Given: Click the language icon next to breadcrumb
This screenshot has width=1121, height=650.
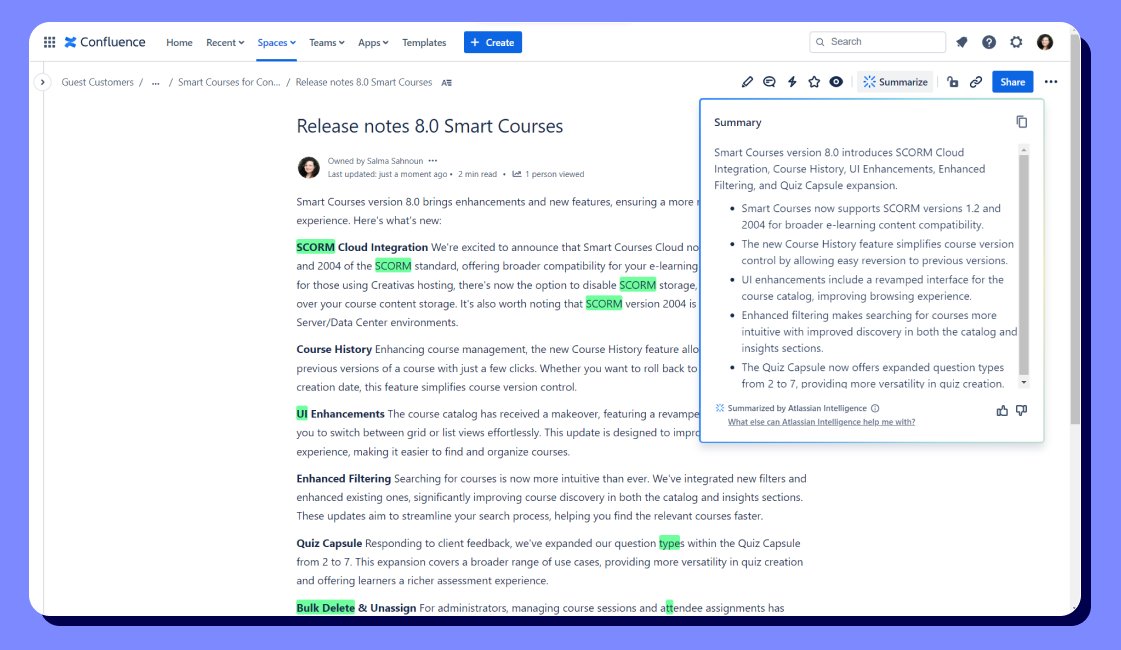Looking at the screenshot, I should [x=446, y=83].
